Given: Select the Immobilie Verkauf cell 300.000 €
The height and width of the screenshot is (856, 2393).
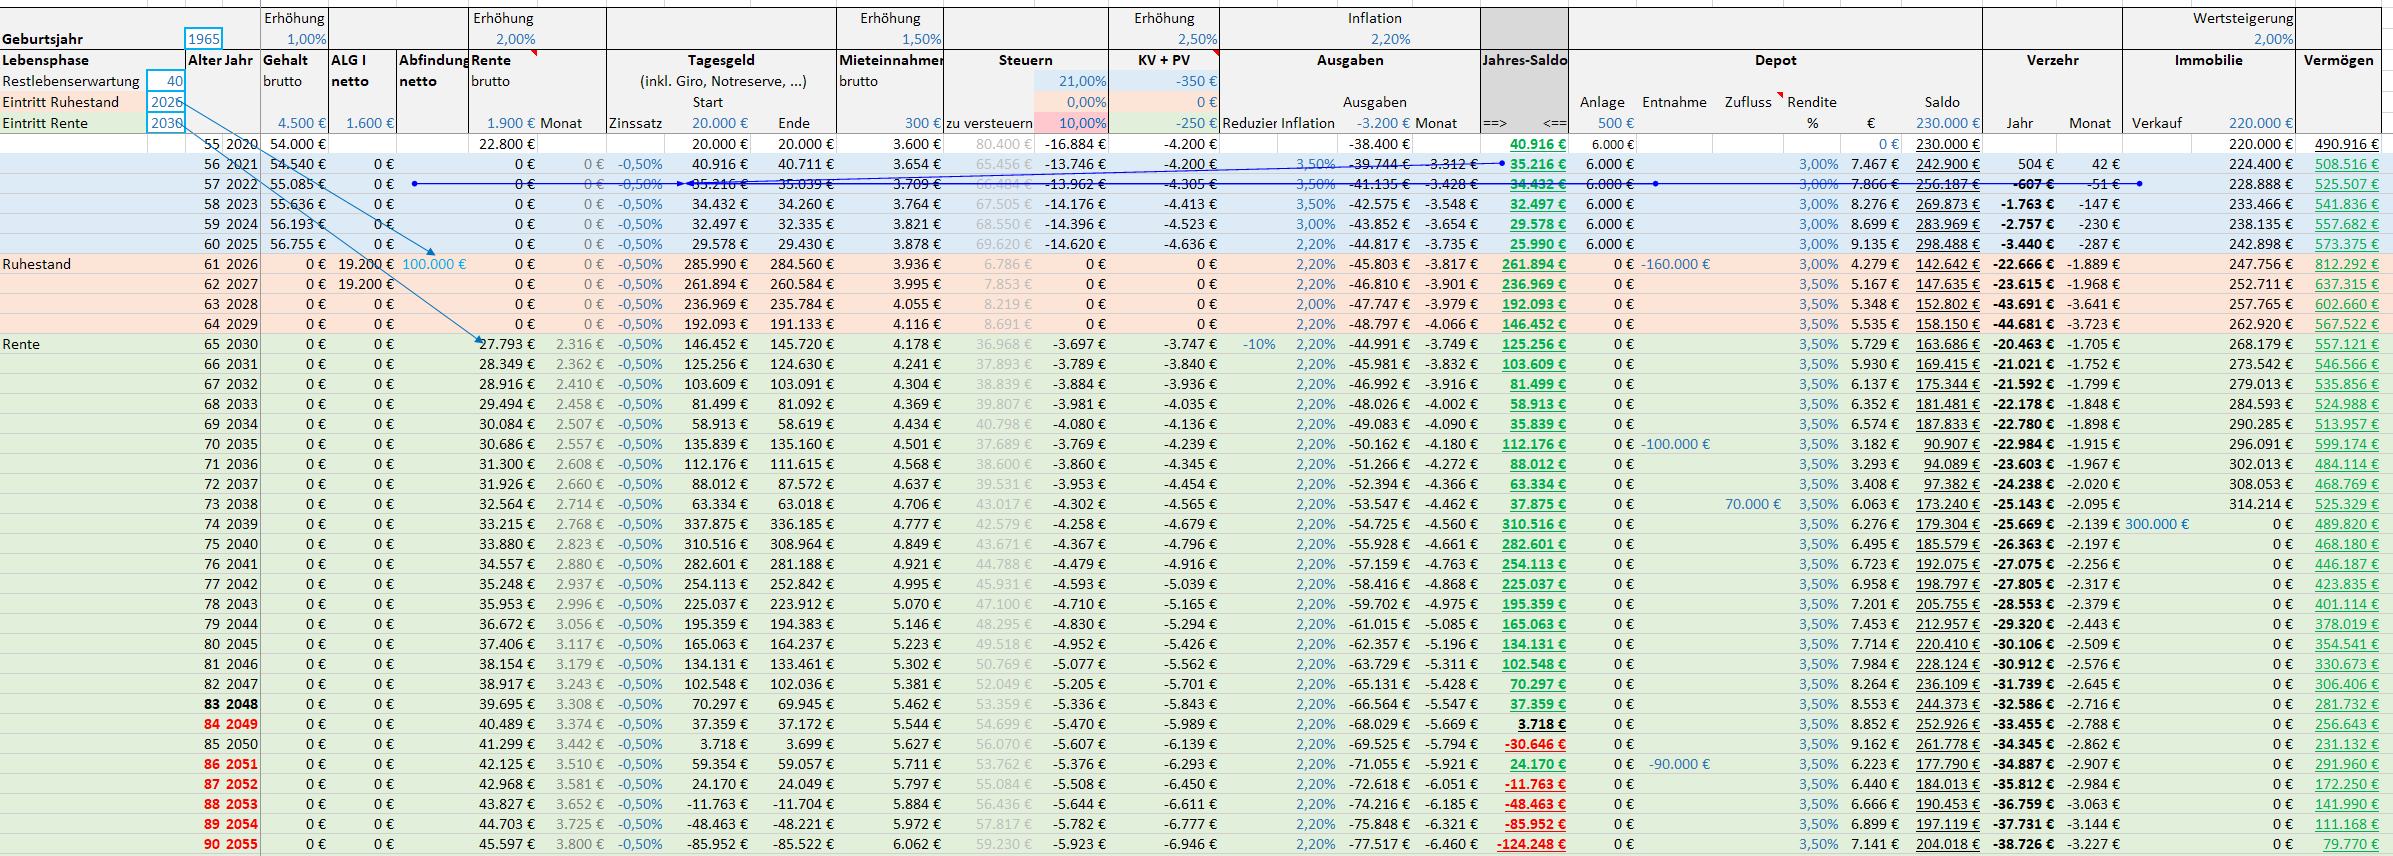Looking at the screenshot, I should [x=2156, y=524].
